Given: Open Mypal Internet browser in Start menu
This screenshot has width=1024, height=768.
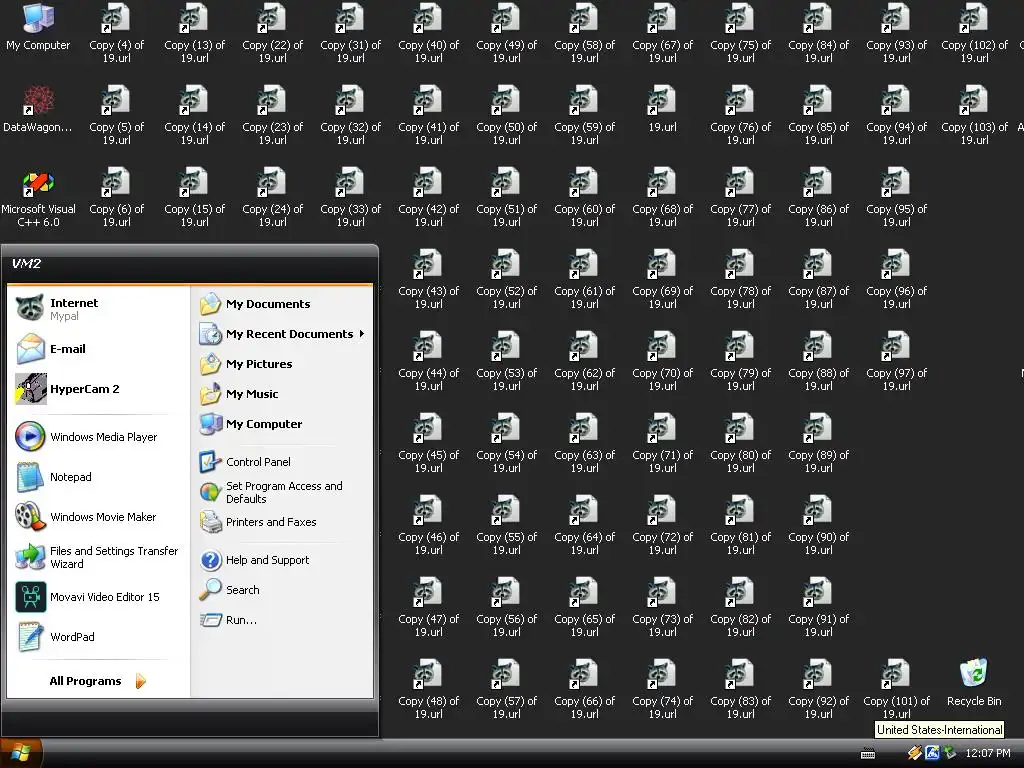Looking at the screenshot, I should pyautogui.click(x=98, y=308).
